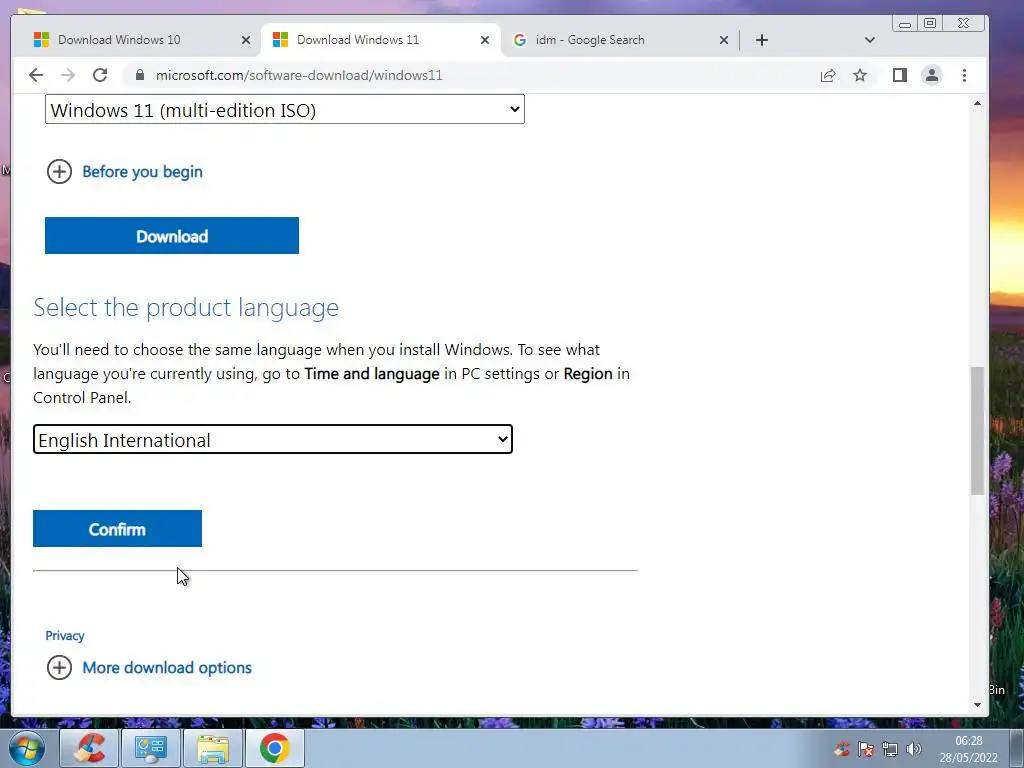View site info via padlock icon
This screenshot has height=768, width=1024.
139,75
